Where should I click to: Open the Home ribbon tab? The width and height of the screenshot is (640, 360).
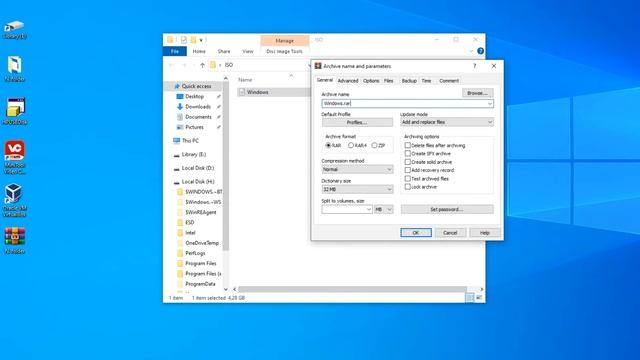point(199,51)
